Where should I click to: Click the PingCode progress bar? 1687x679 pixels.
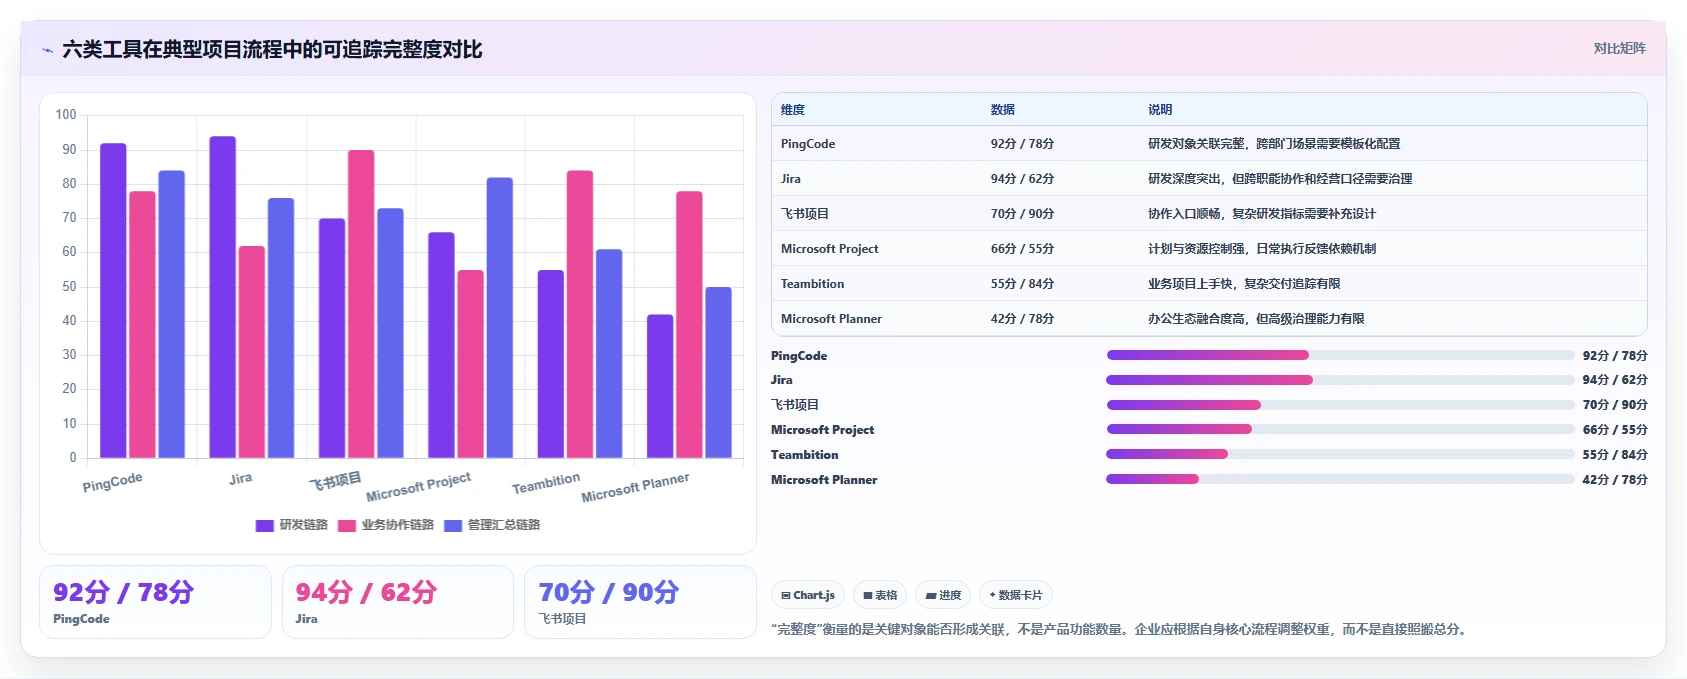[x=1340, y=355]
